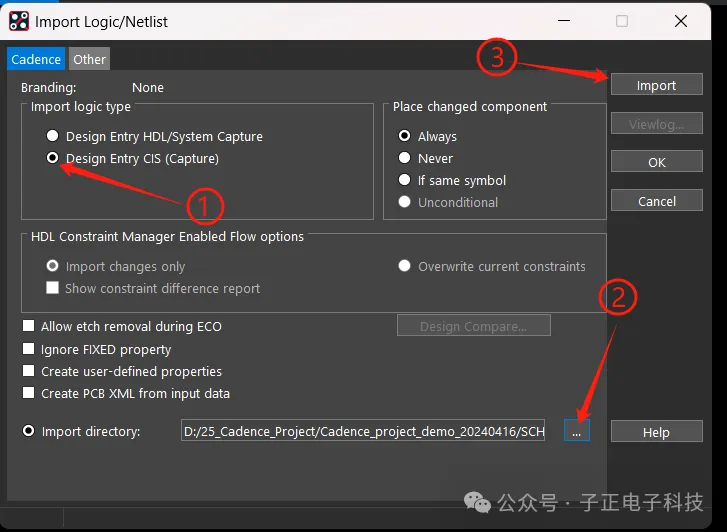Viewport: 727px width, 532px height.
Task: Tick Show constraint difference report checkbox
Action: 52,288
